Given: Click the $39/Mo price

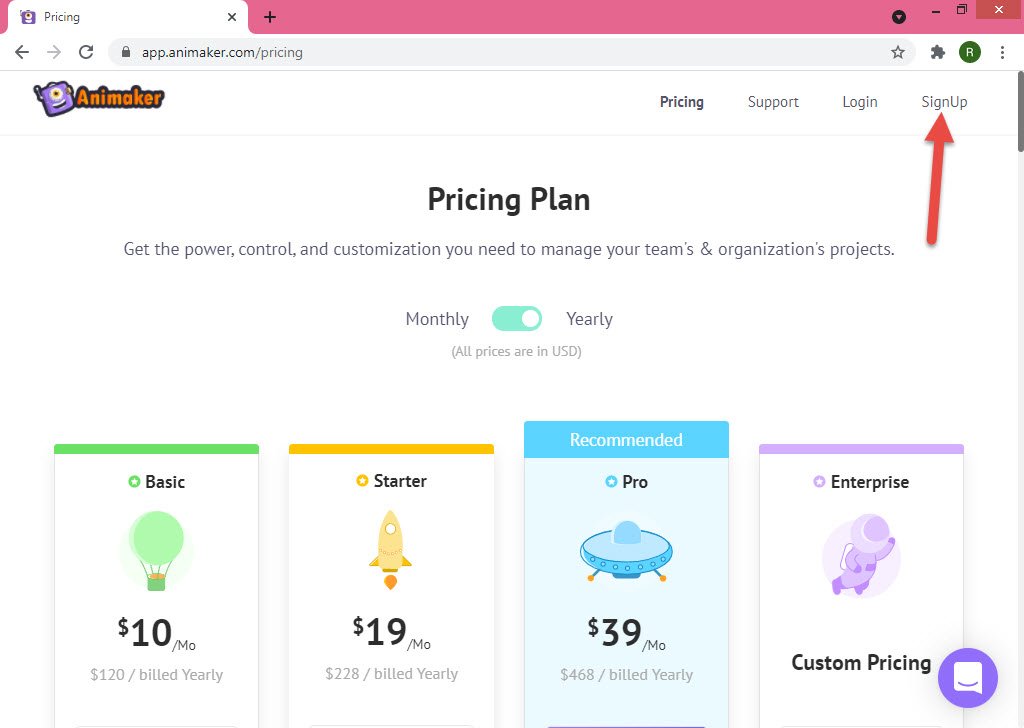Looking at the screenshot, I should click(x=626, y=633).
